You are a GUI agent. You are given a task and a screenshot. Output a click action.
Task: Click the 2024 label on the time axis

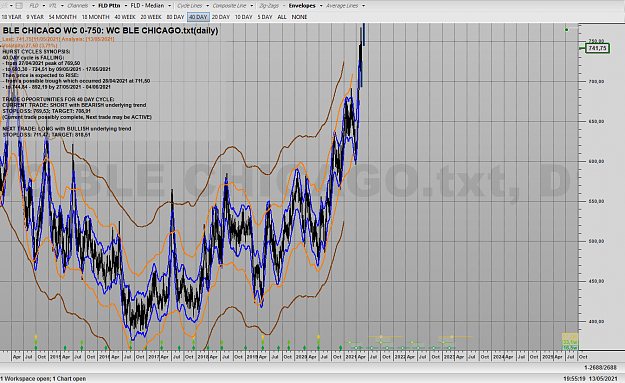point(498,357)
